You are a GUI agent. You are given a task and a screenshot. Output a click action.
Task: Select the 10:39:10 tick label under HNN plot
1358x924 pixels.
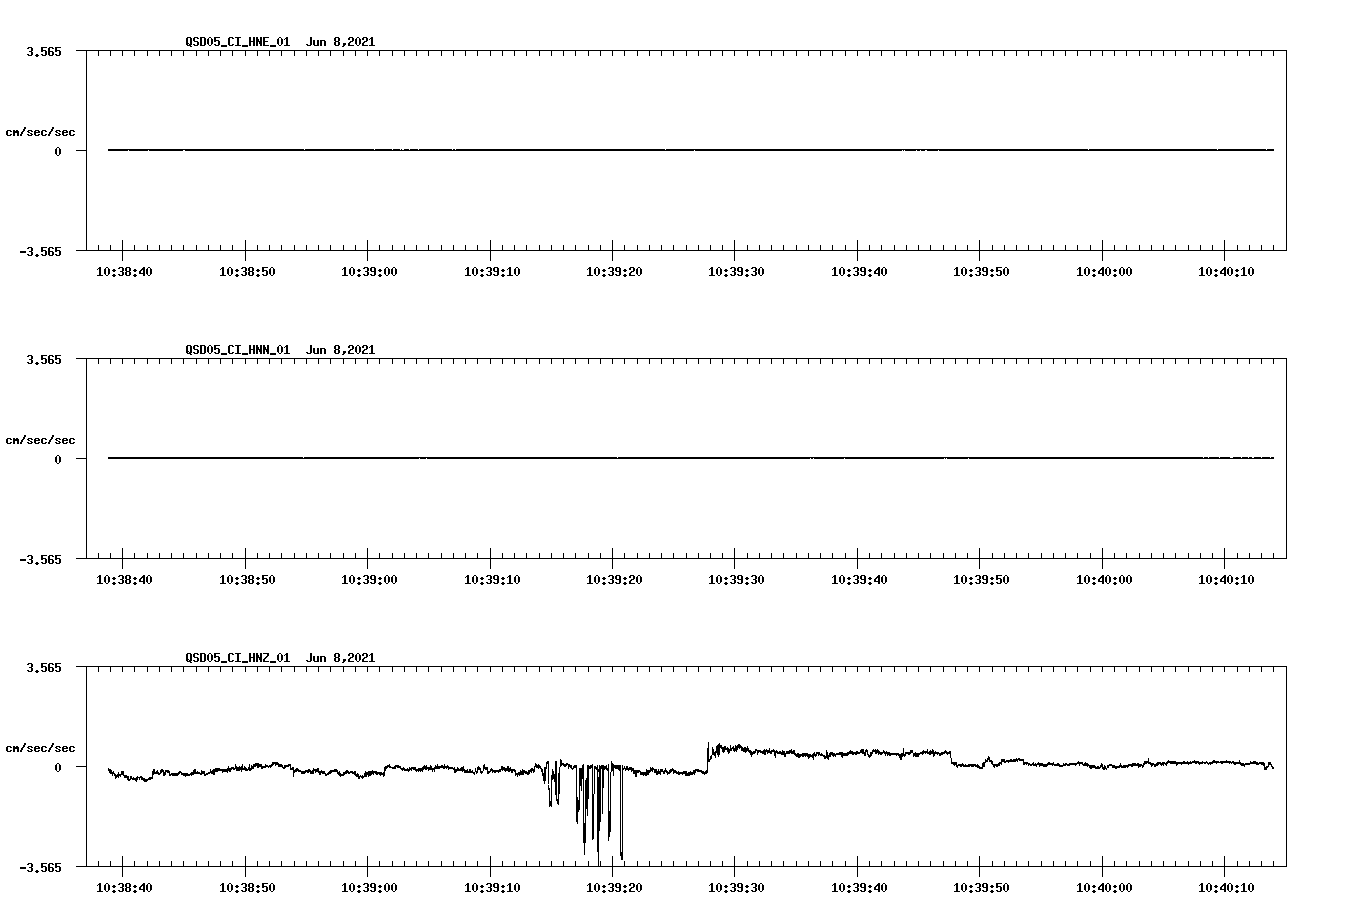(491, 580)
